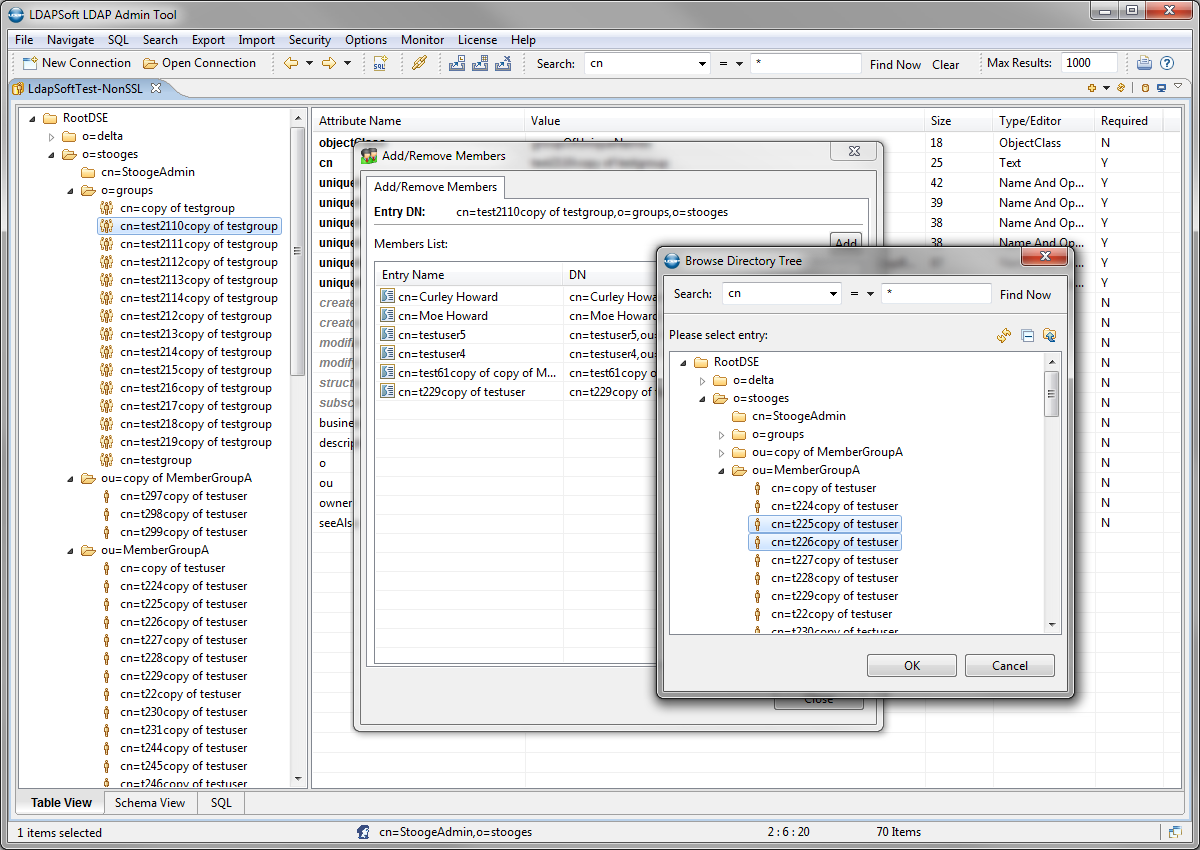The image size is (1200, 850).
Task: Click collapse all icon in Browse Directory Tree
Action: (1027, 336)
